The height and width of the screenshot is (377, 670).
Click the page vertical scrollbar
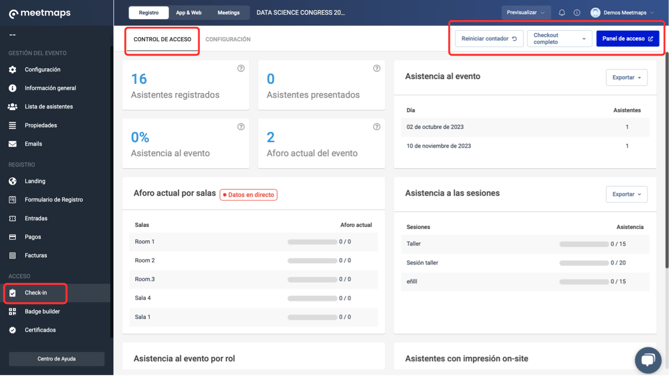[x=667, y=160]
